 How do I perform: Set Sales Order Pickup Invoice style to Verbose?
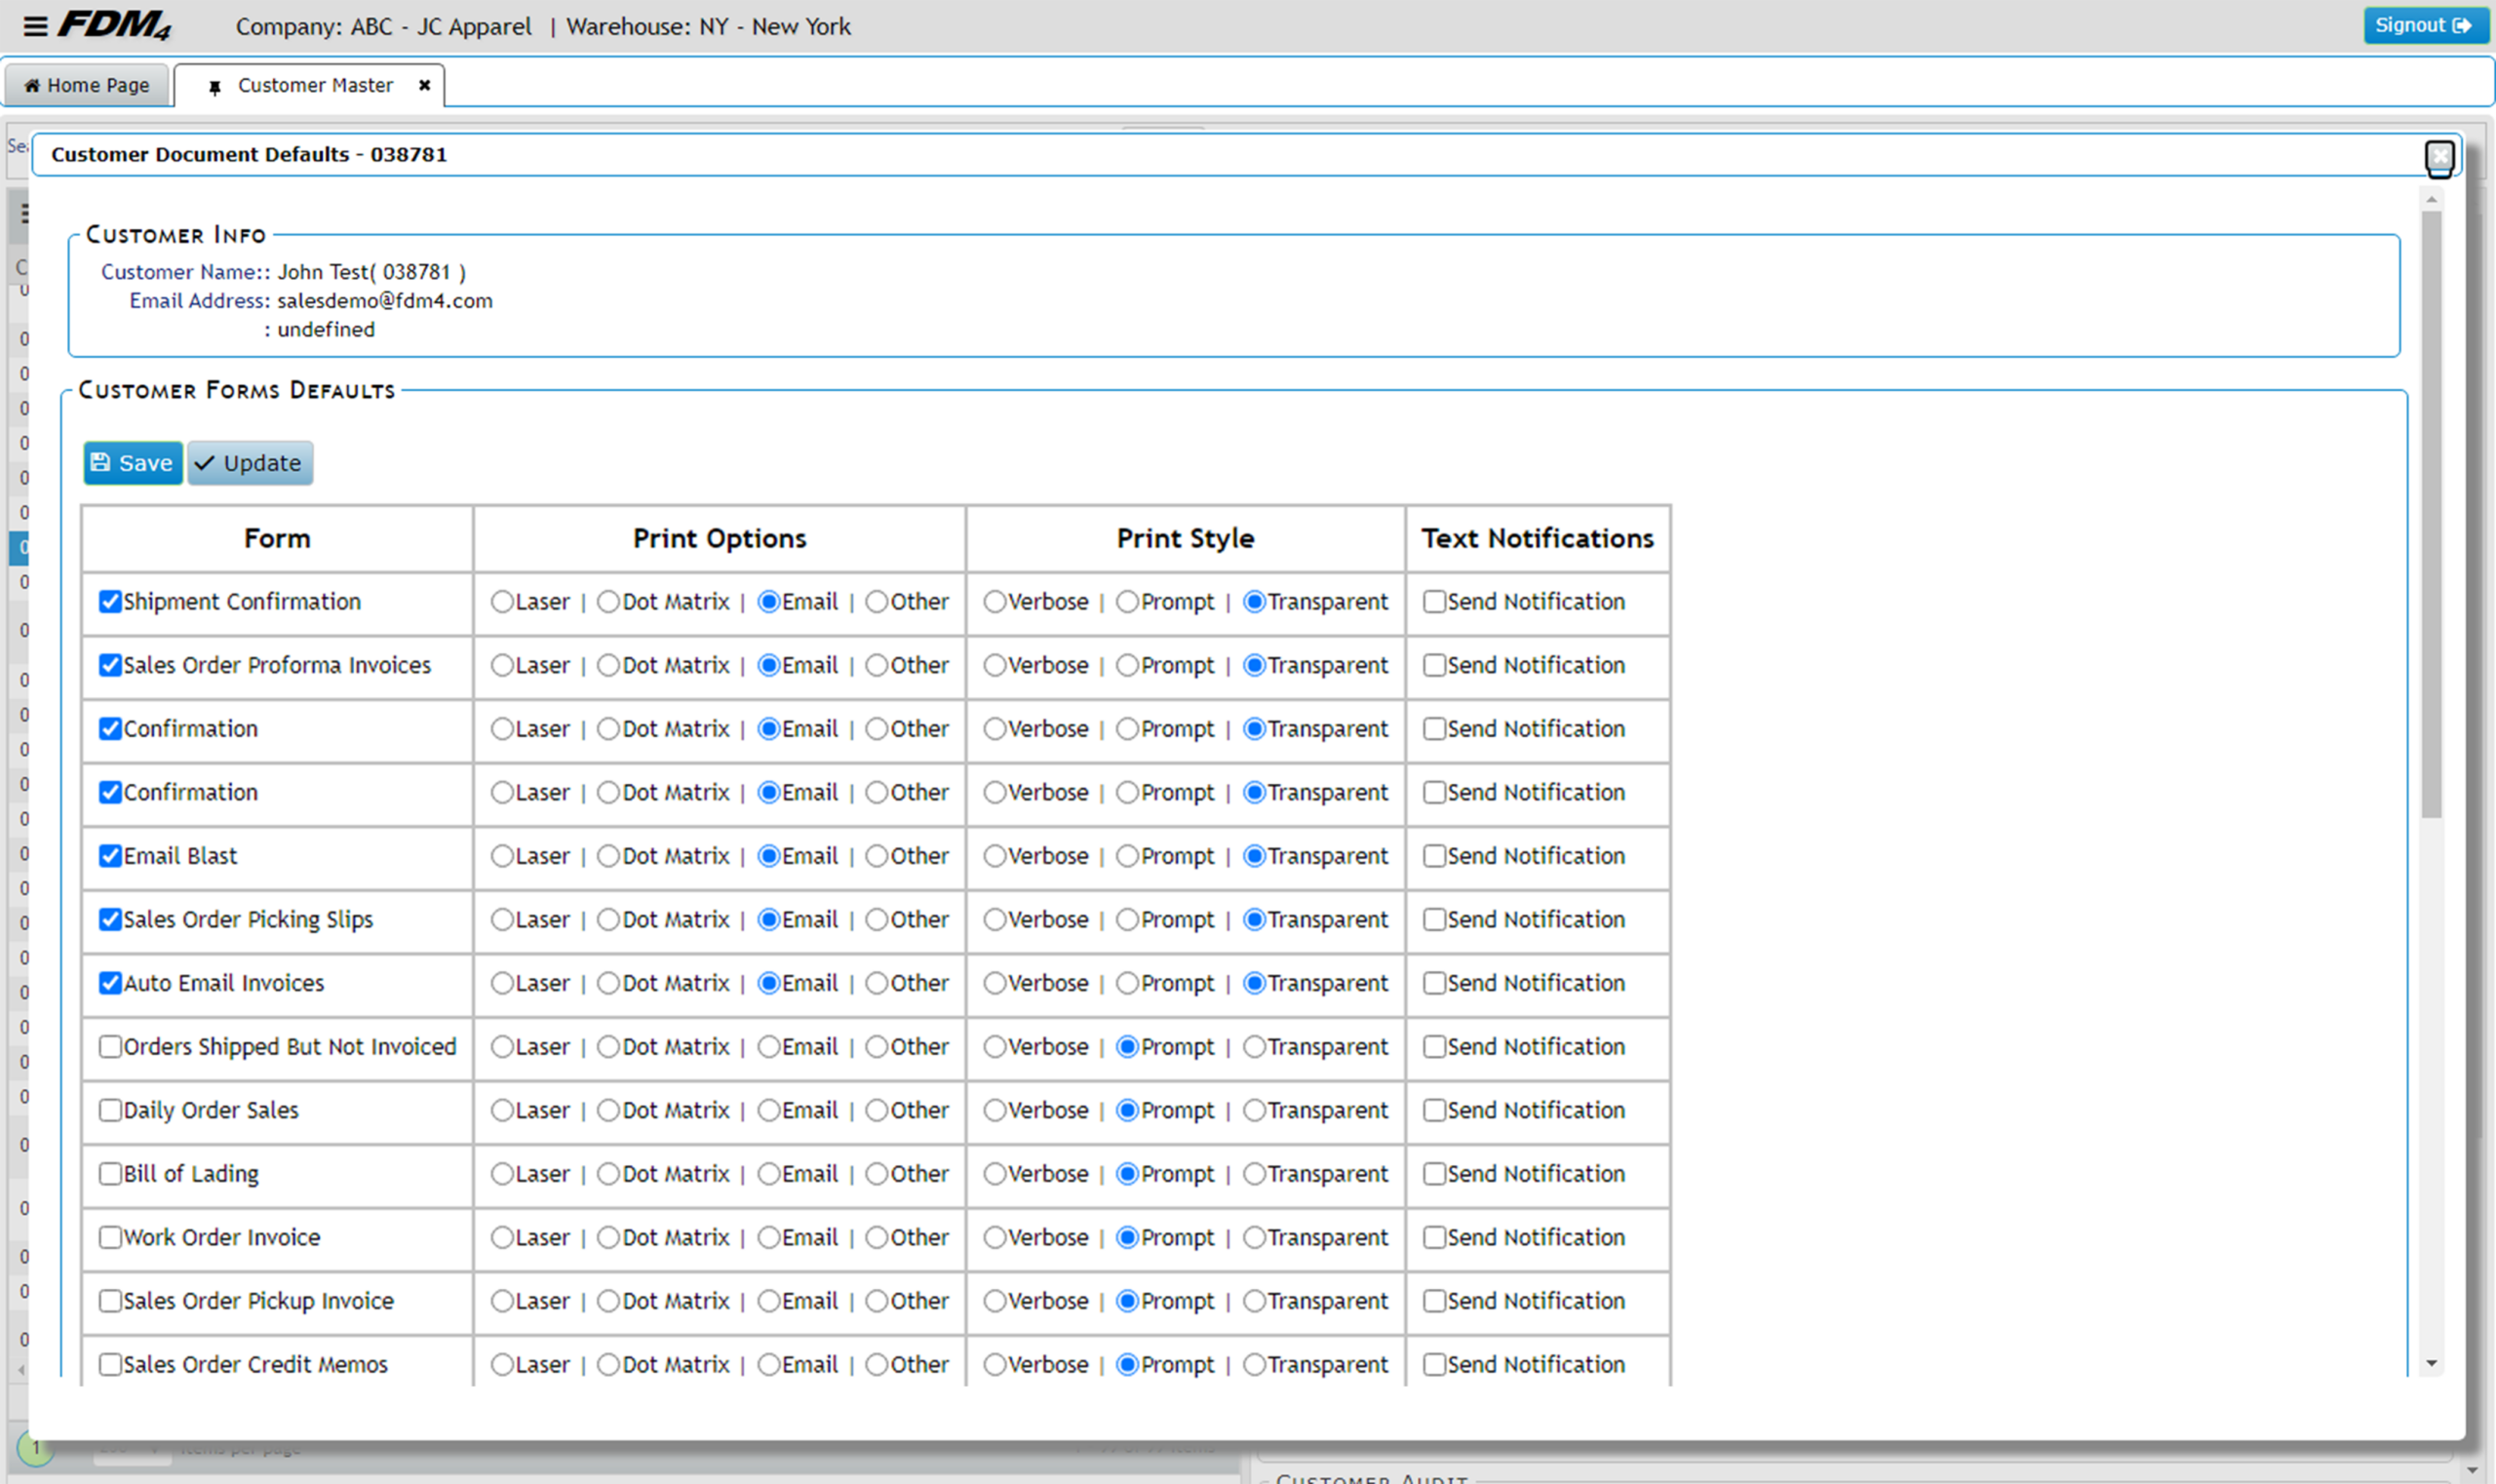(994, 1301)
